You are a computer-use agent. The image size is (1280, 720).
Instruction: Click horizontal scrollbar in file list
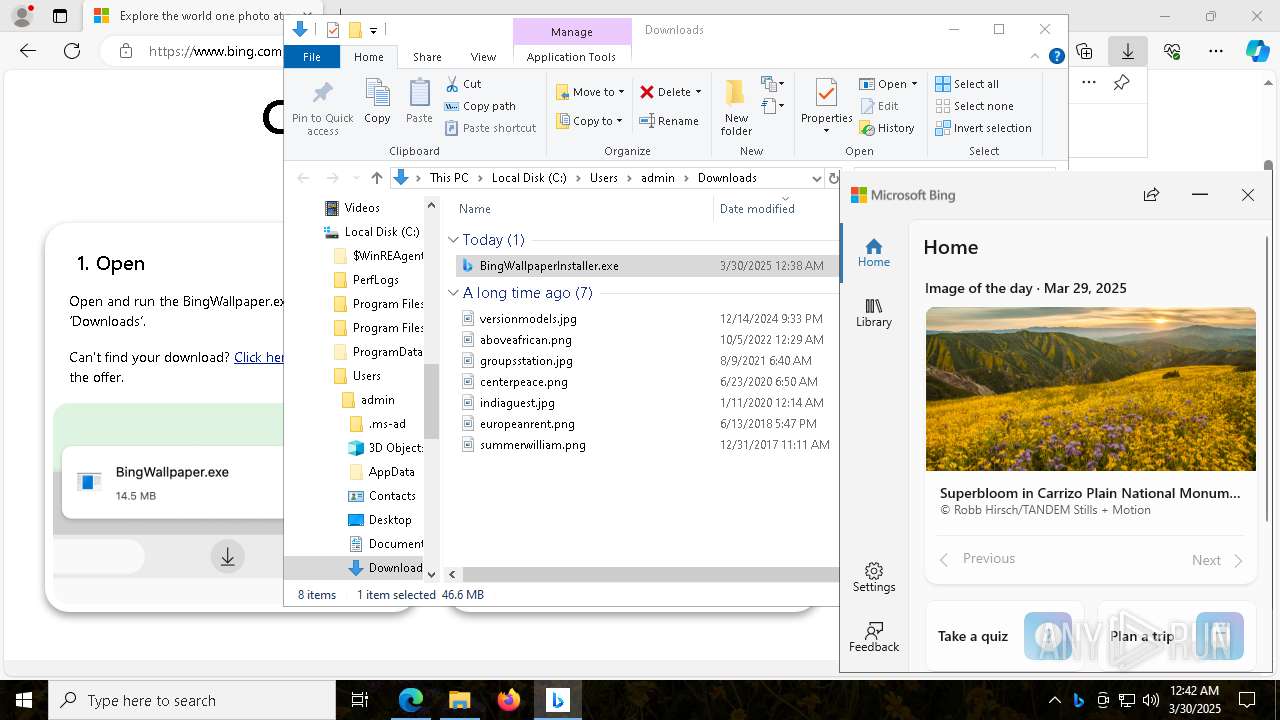(650, 574)
